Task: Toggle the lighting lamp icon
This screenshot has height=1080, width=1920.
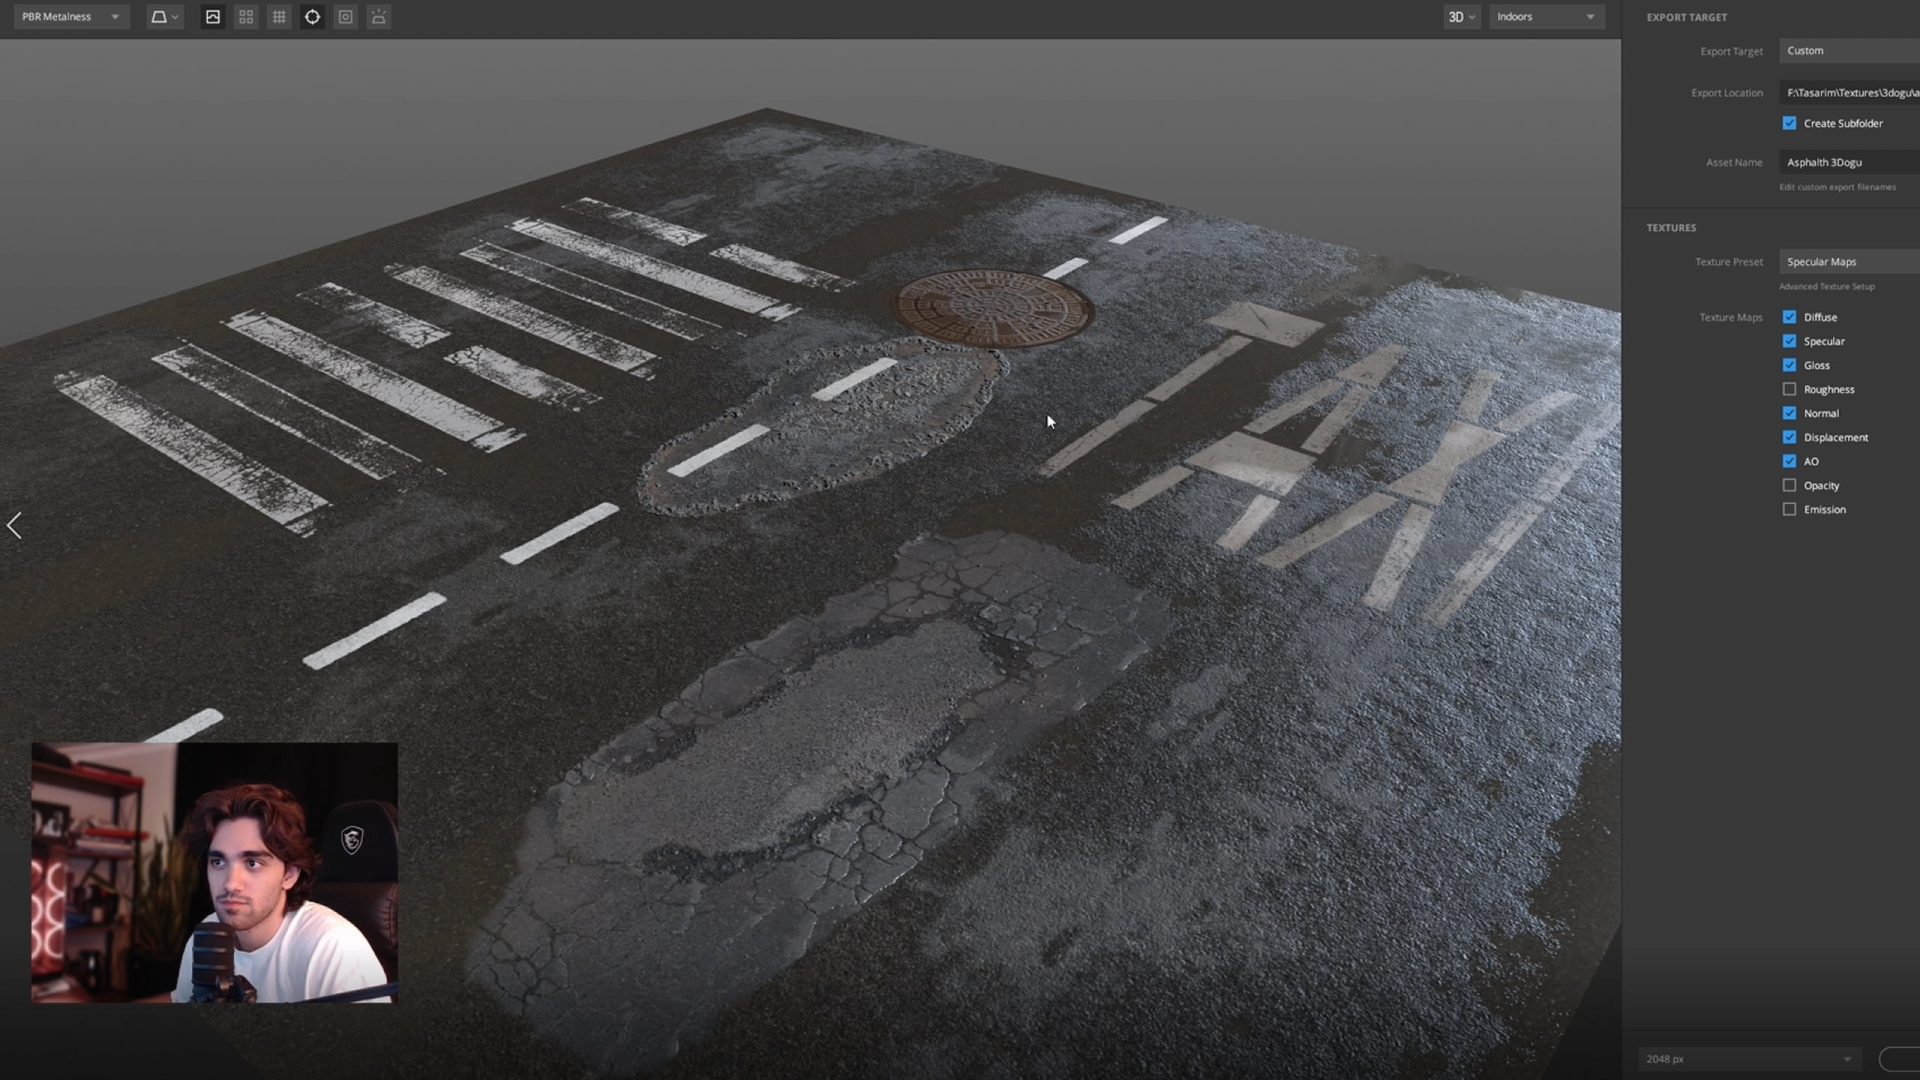Action: (379, 17)
